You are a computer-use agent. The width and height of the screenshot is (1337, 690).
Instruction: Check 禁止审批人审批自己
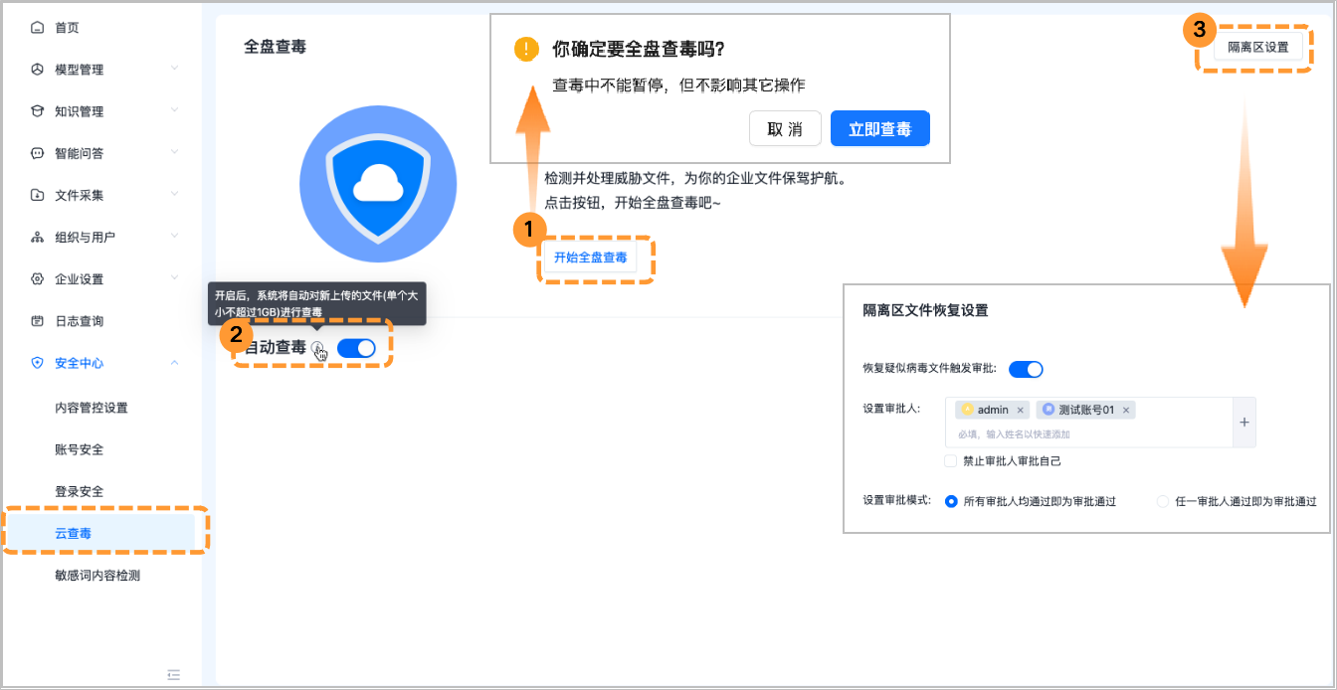point(949,461)
